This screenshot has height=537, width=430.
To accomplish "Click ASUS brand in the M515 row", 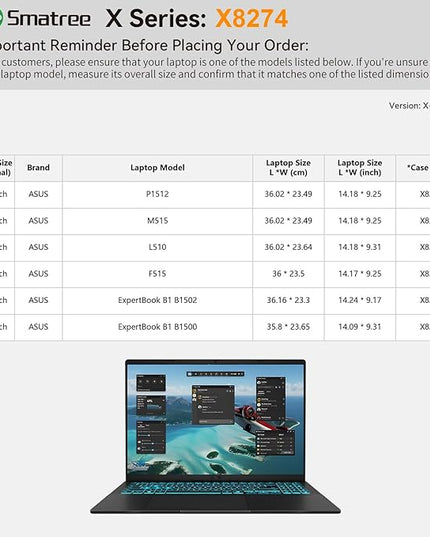I will coord(38,221).
